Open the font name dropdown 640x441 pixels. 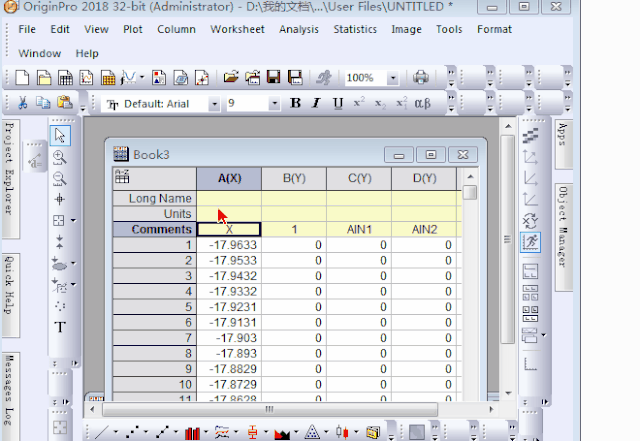coord(214,104)
